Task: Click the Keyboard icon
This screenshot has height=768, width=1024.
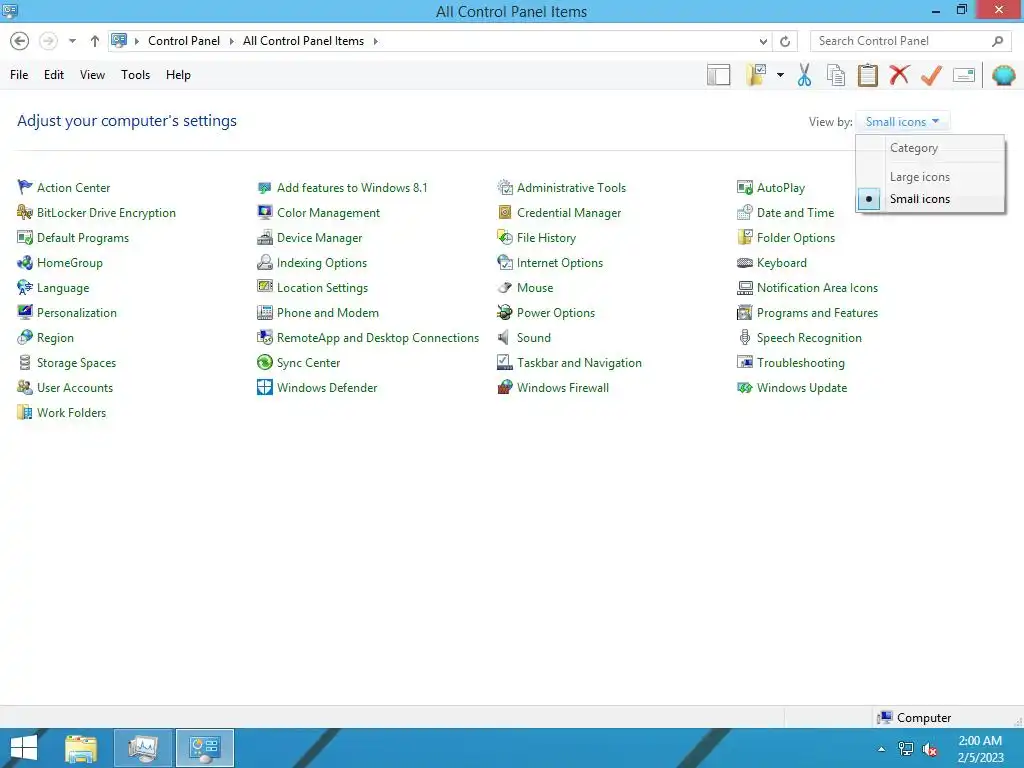Action: click(744, 263)
